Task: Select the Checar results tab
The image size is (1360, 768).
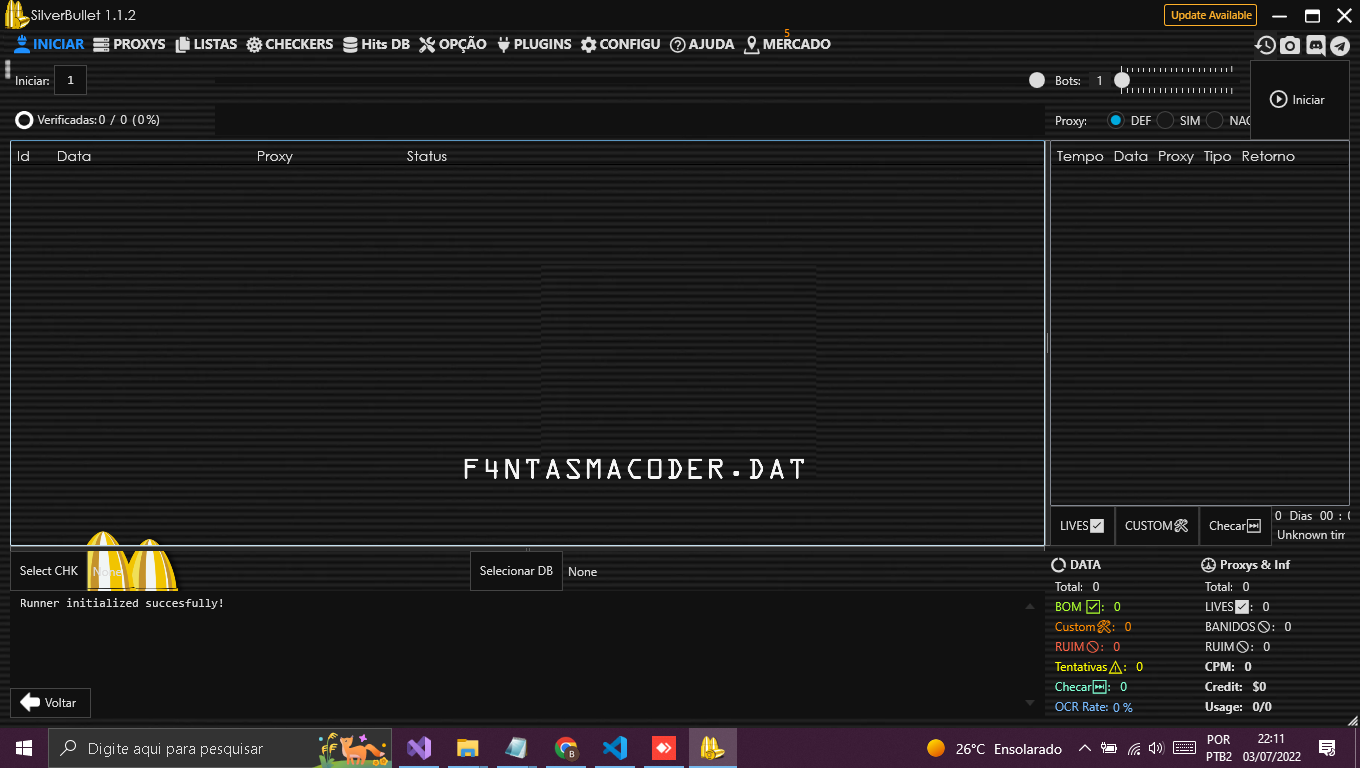Action: tap(1234, 525)
